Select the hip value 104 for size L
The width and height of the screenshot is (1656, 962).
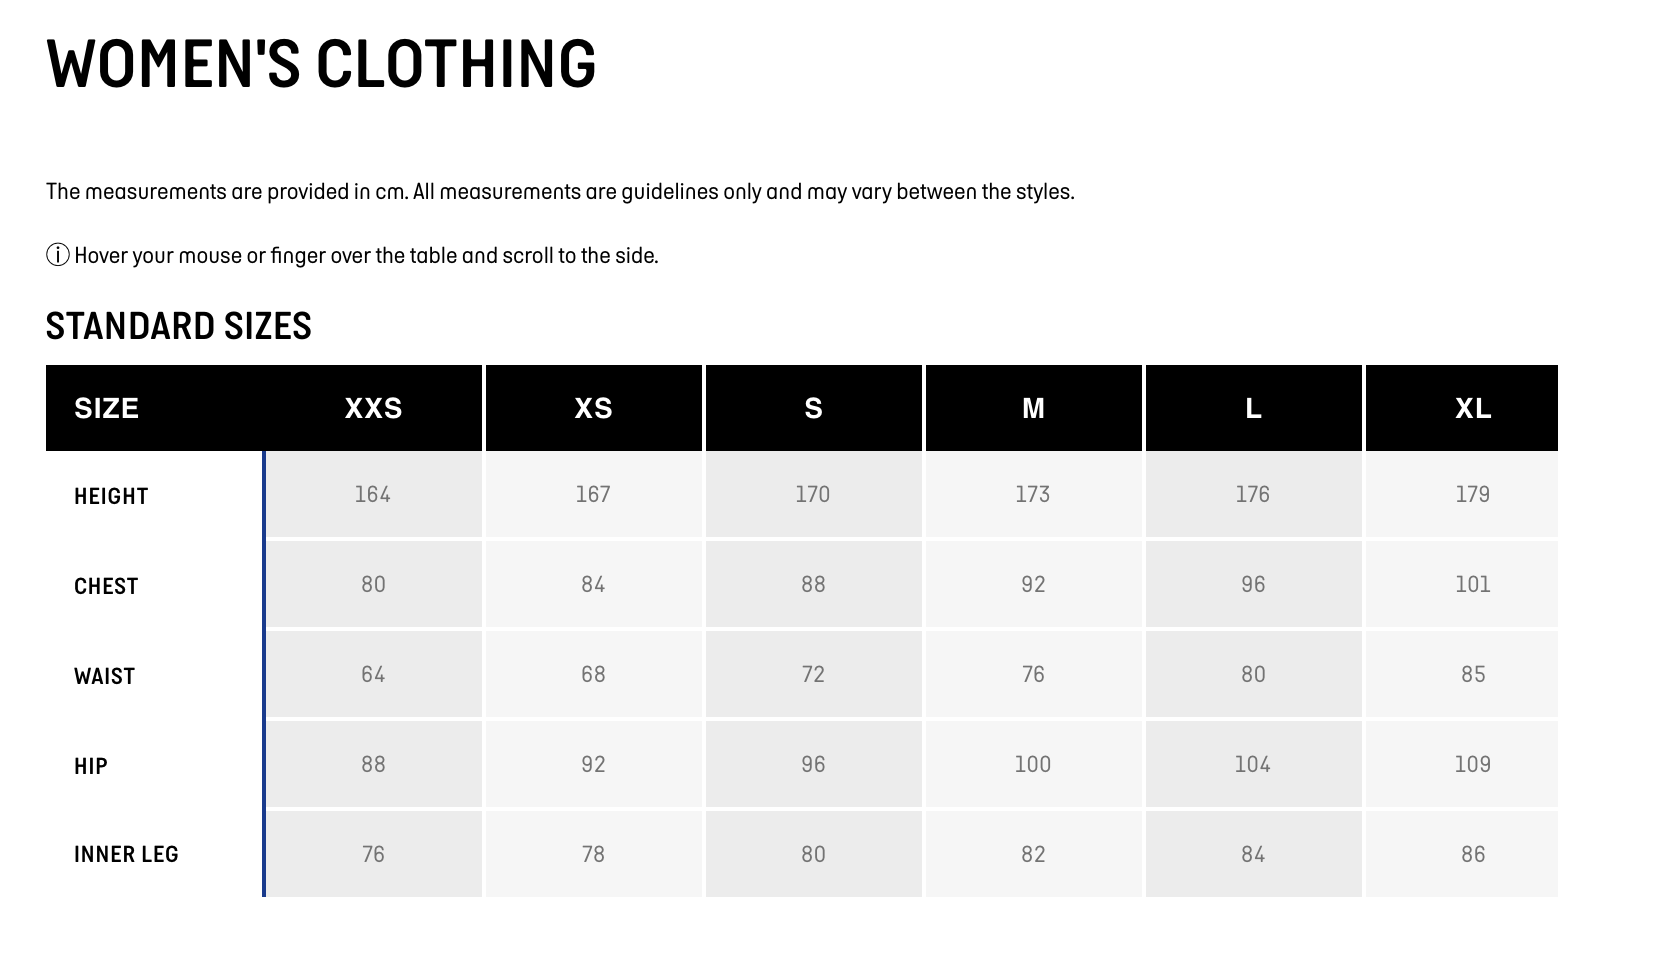click(x=1253, y=764)
